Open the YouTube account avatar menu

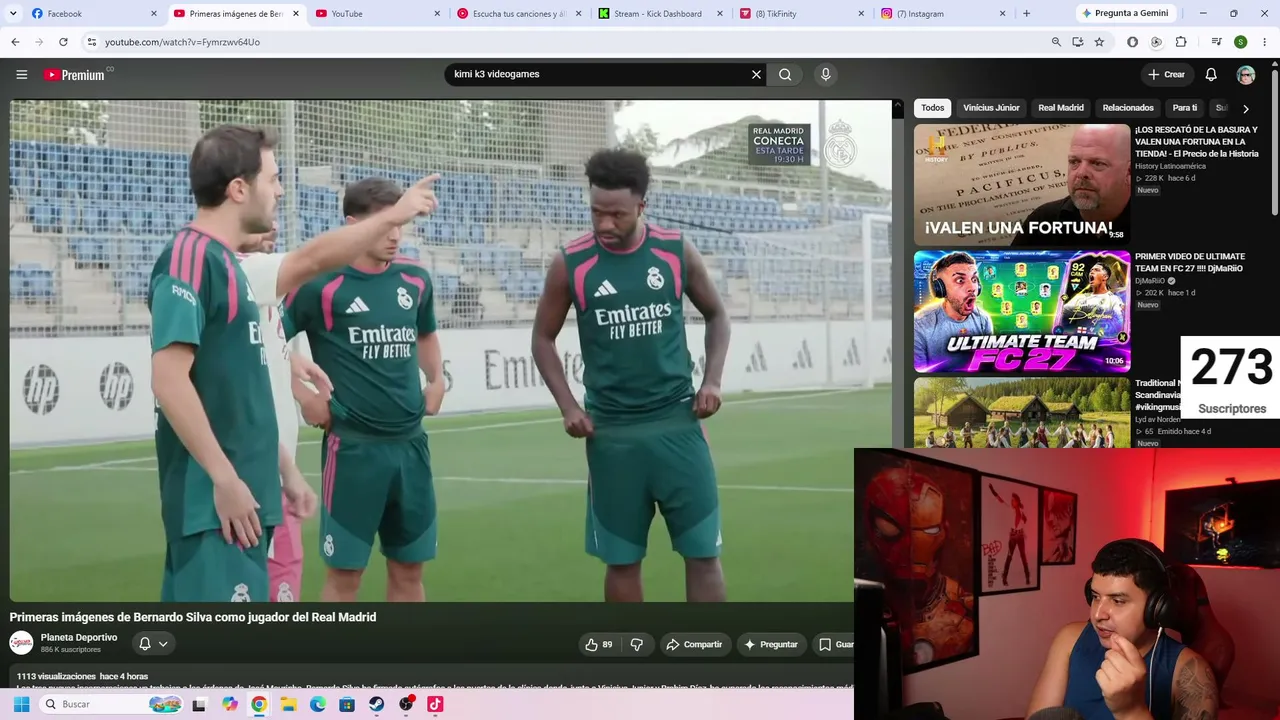[1245, 74]
